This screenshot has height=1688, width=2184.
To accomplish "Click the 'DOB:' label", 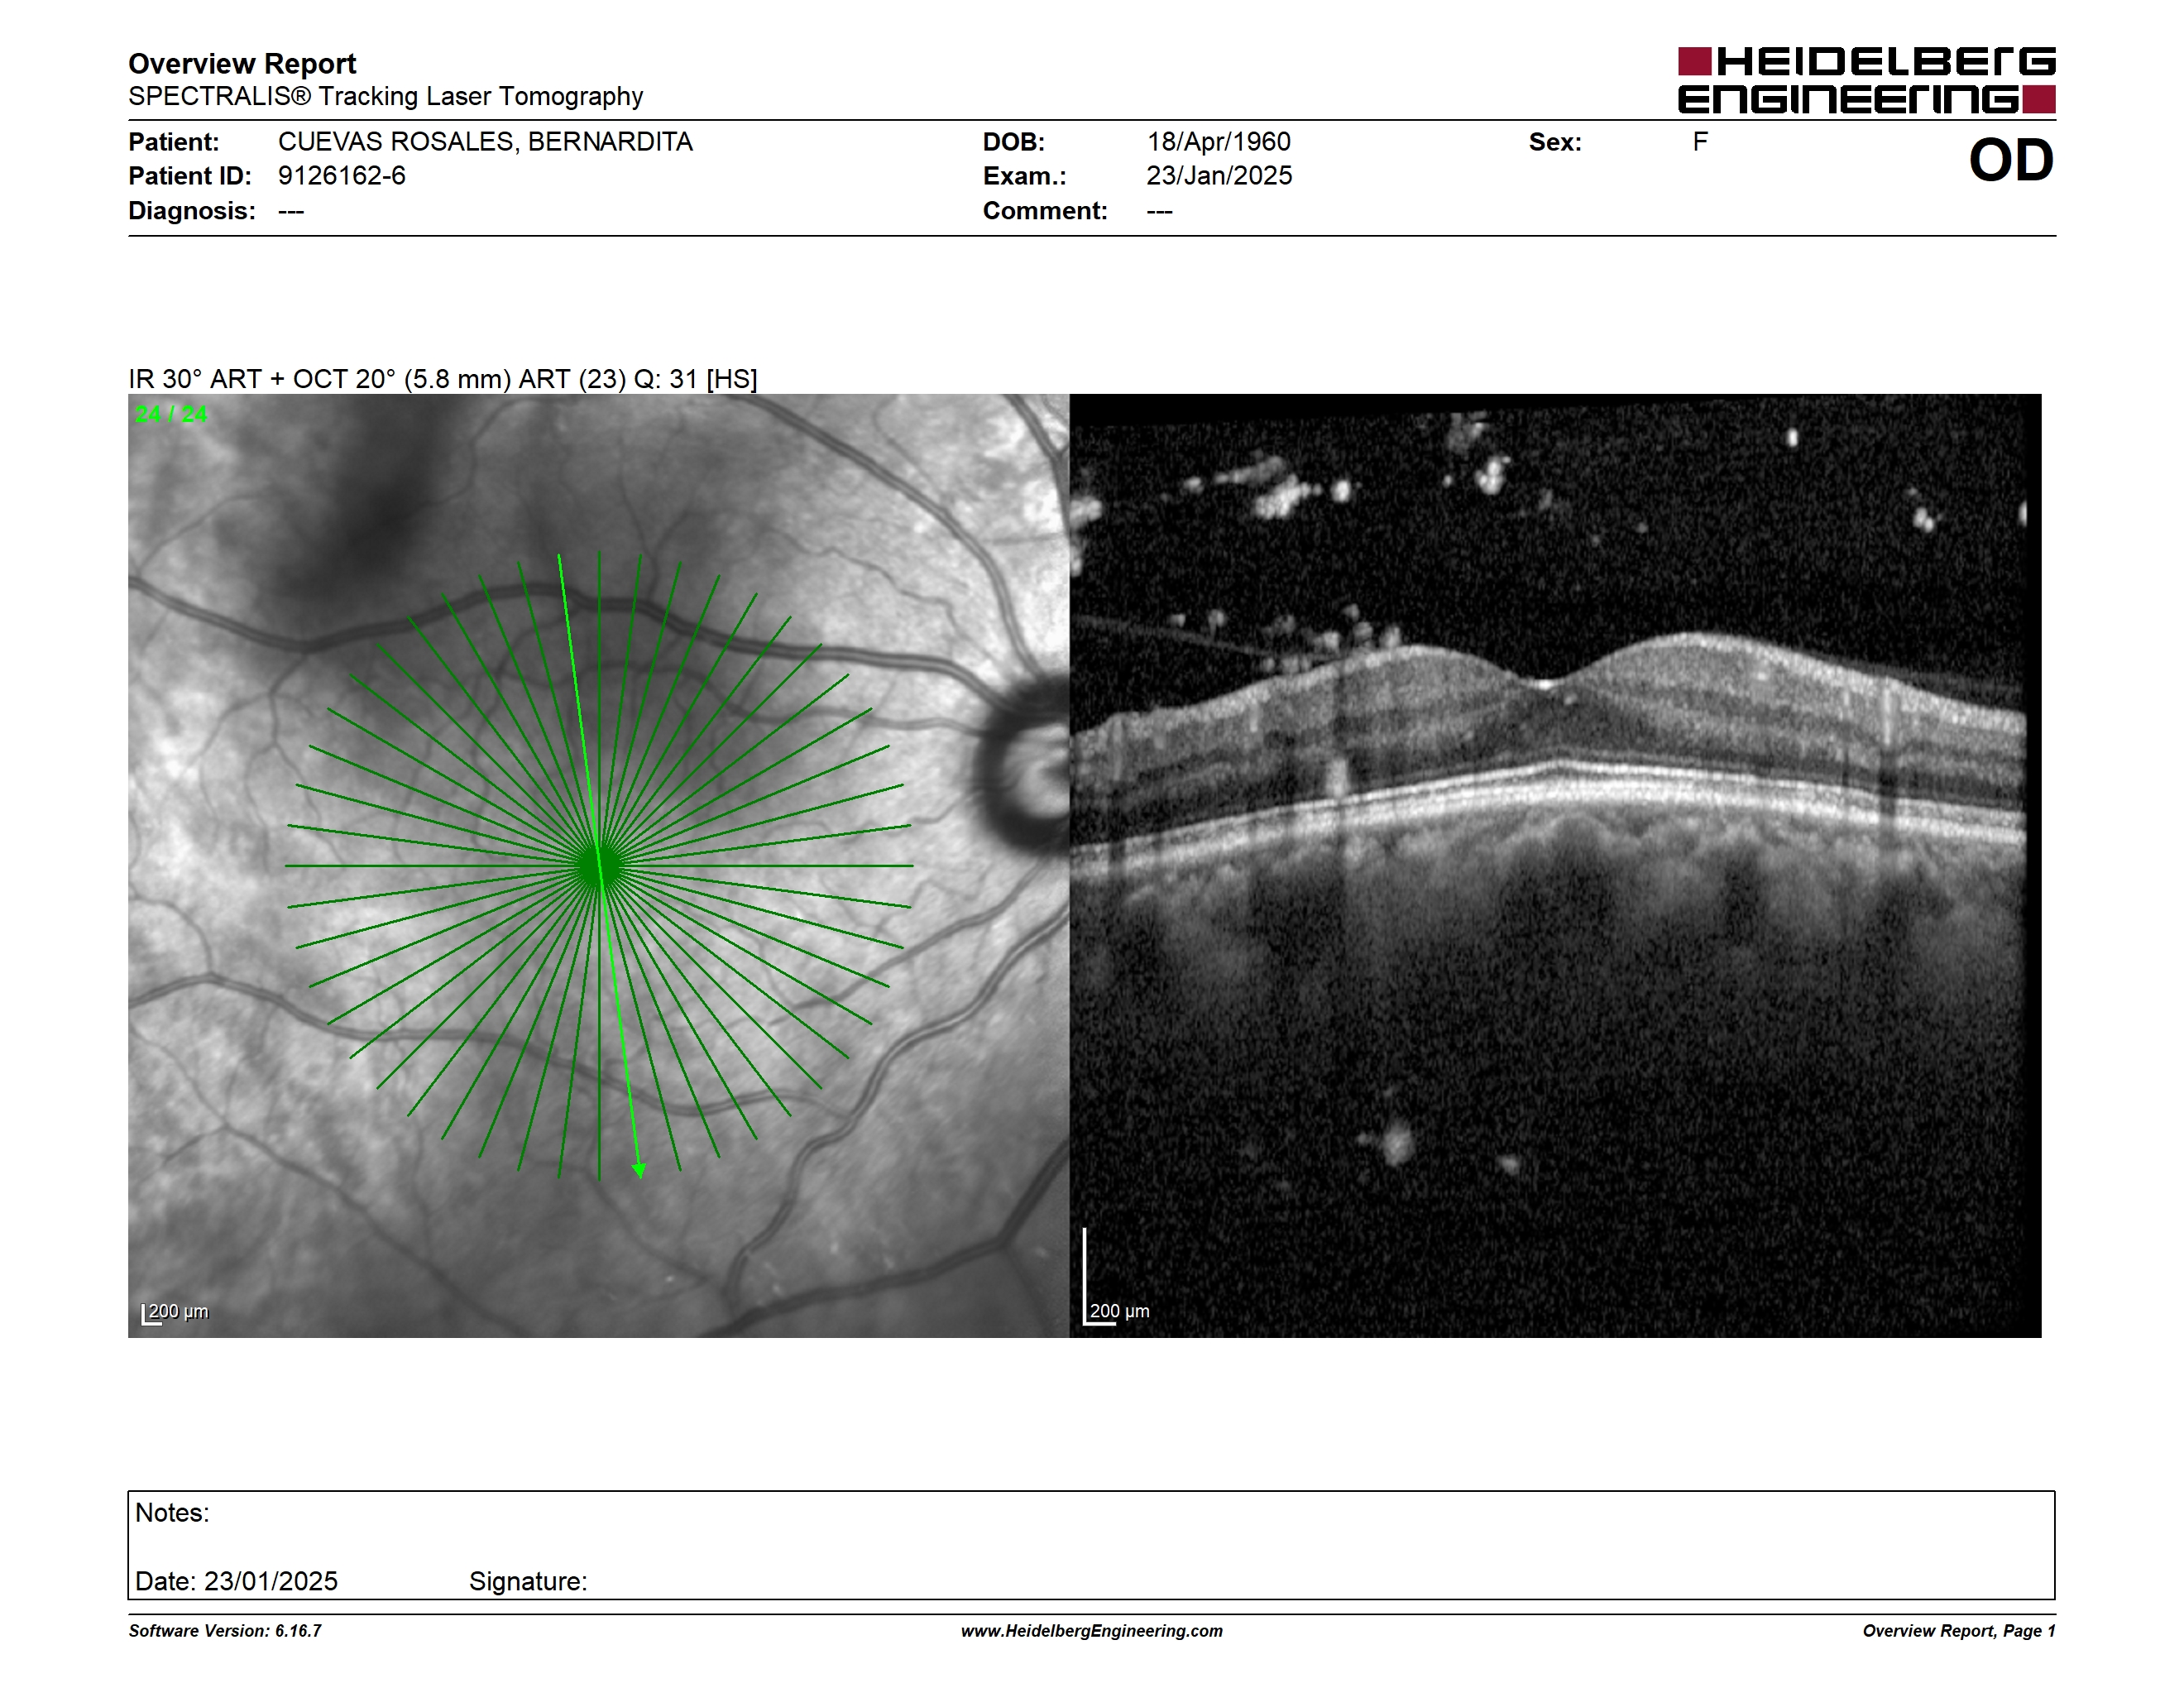I will [1013, 142].
